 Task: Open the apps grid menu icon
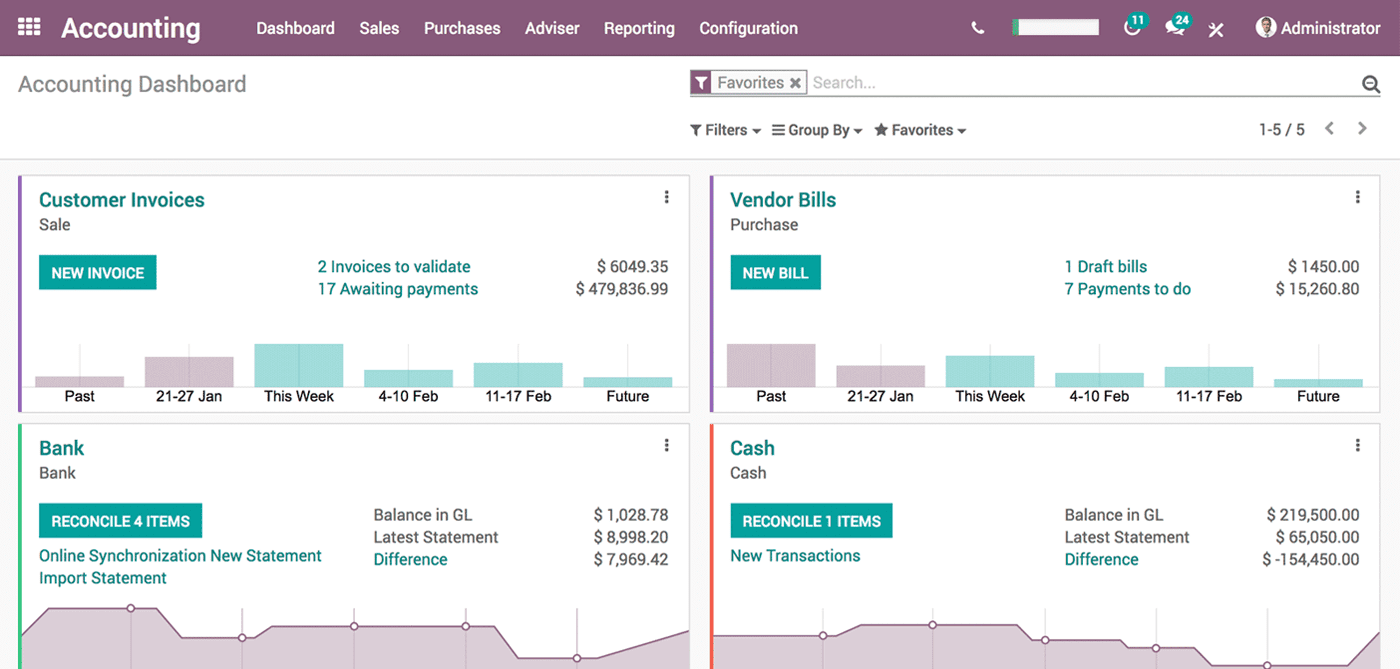point(29,27)
